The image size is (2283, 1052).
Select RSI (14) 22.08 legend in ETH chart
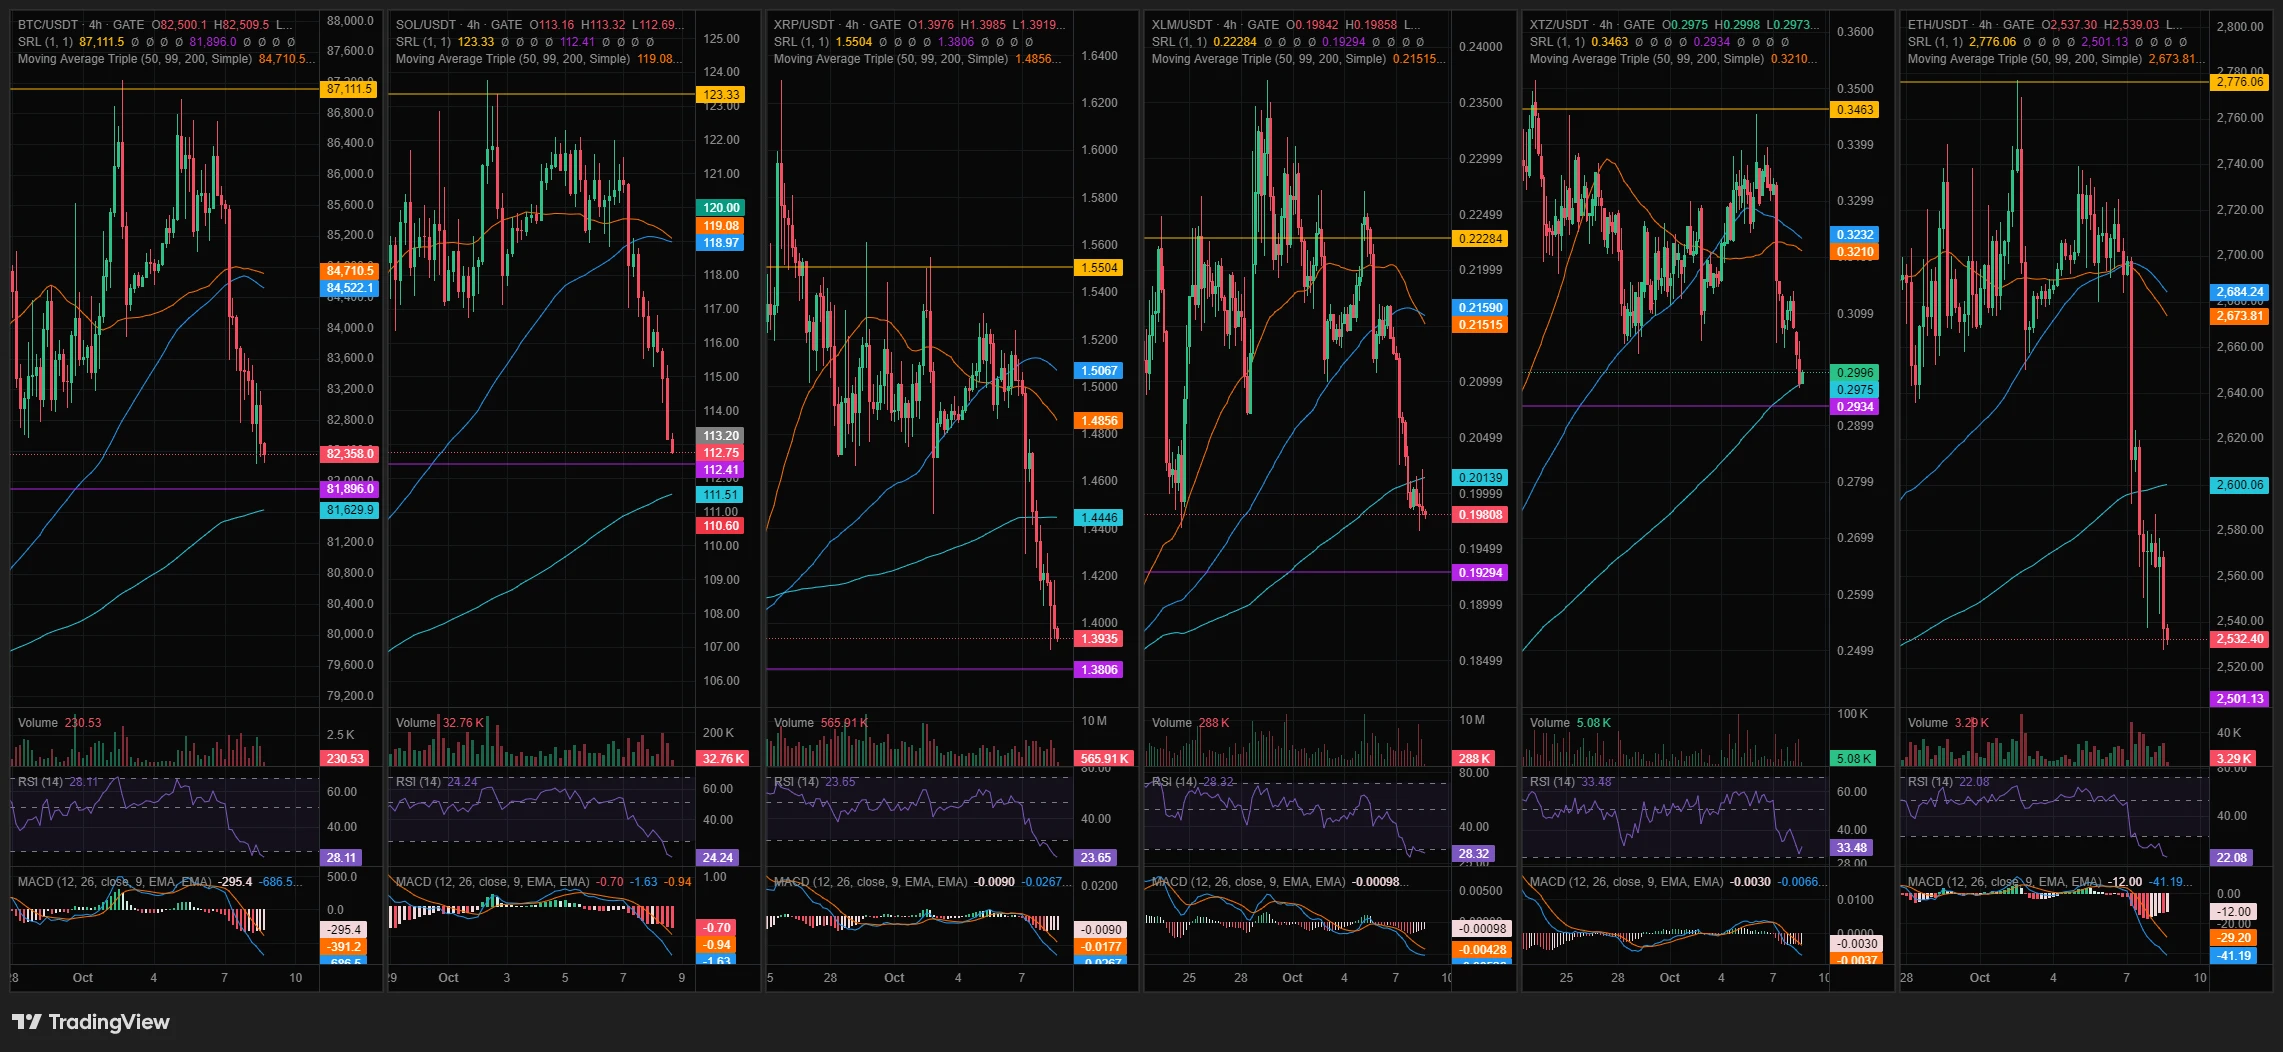tap(1949, 782)
